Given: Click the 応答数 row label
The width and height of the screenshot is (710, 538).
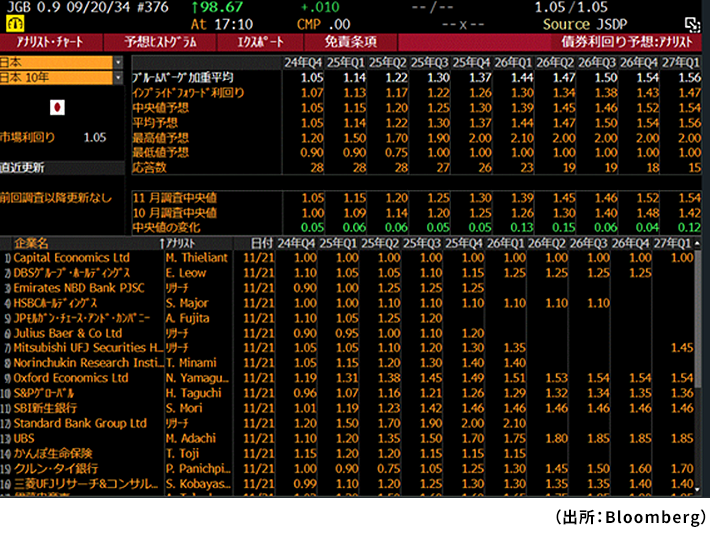Looking at the screenshot, I should tap(149, 168).
